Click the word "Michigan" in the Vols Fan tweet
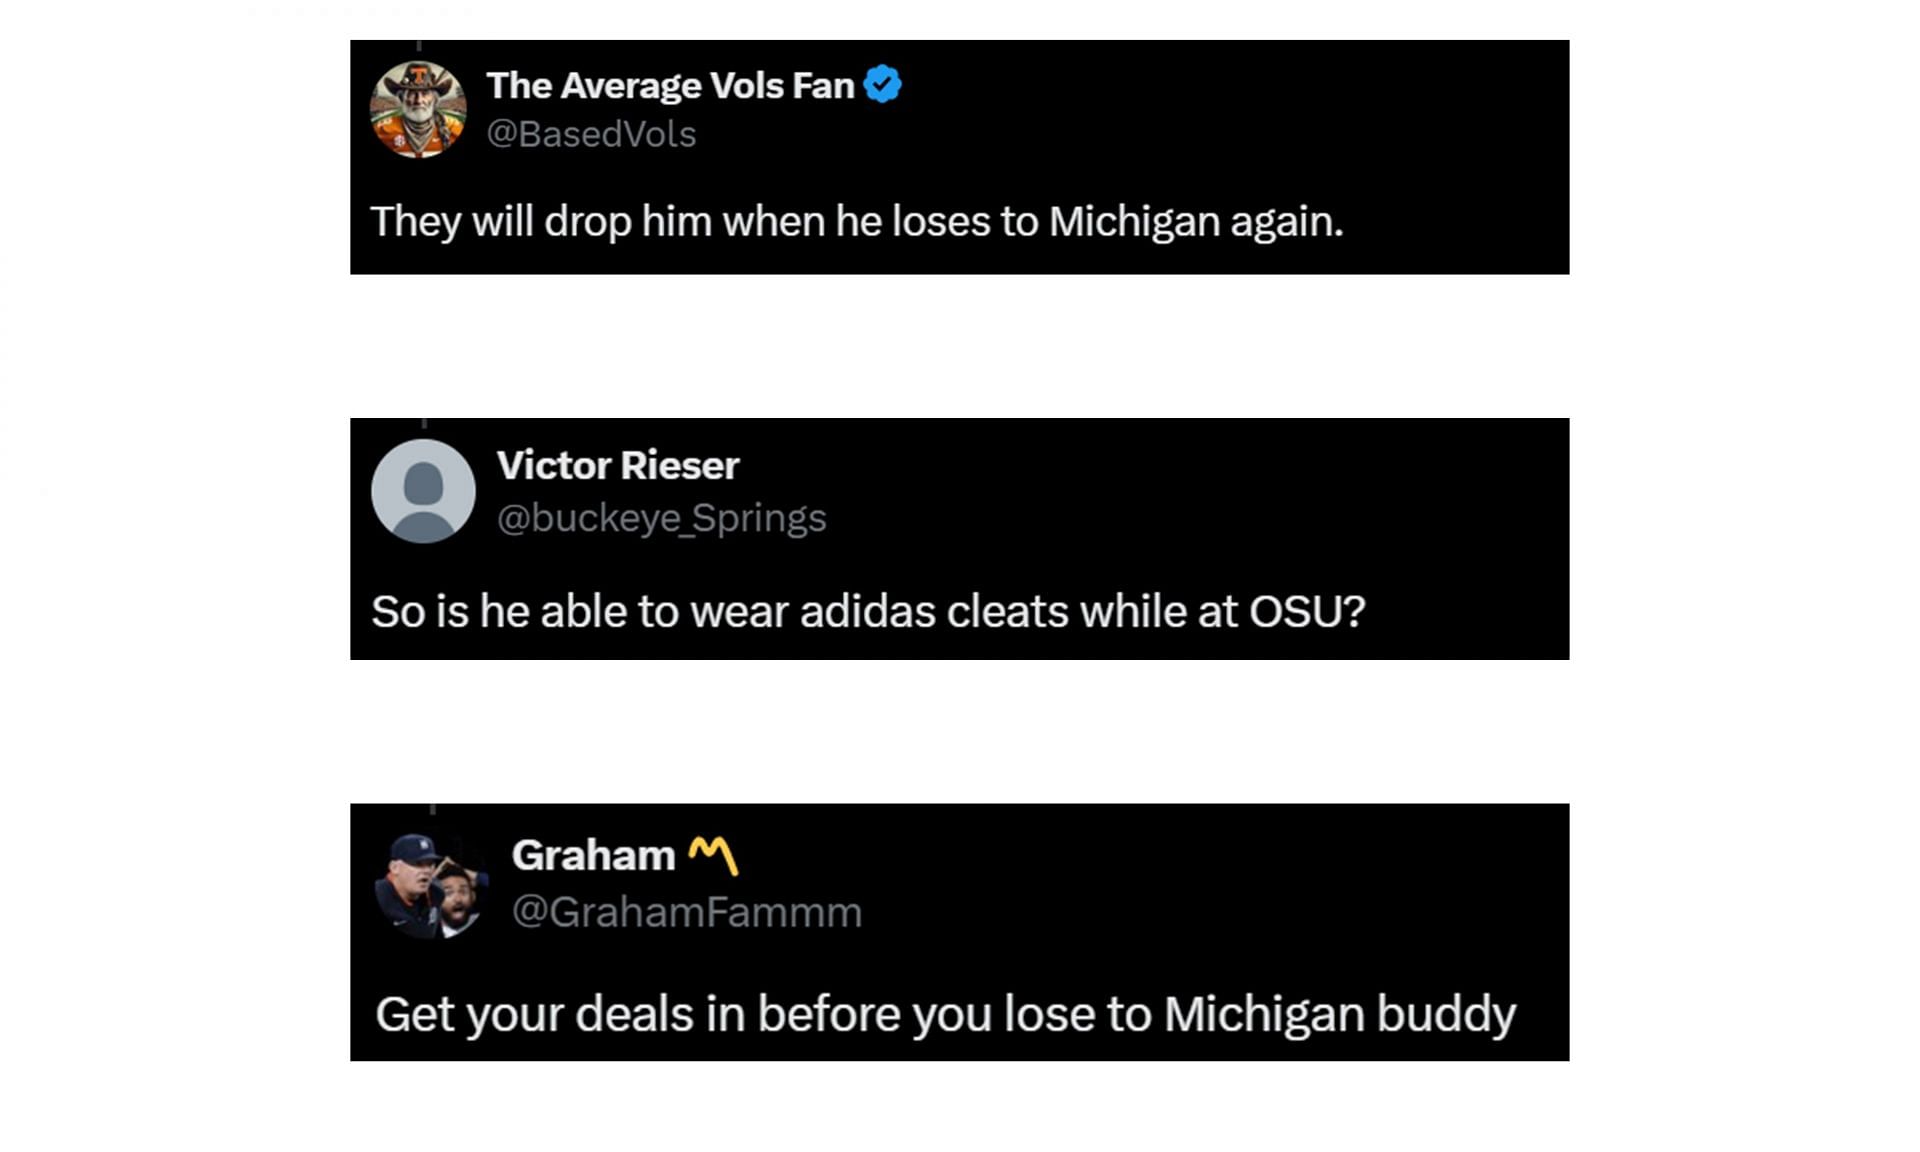This screenshot has height=1152, width=1920. pyautogui.click(x=1134, y=221)
